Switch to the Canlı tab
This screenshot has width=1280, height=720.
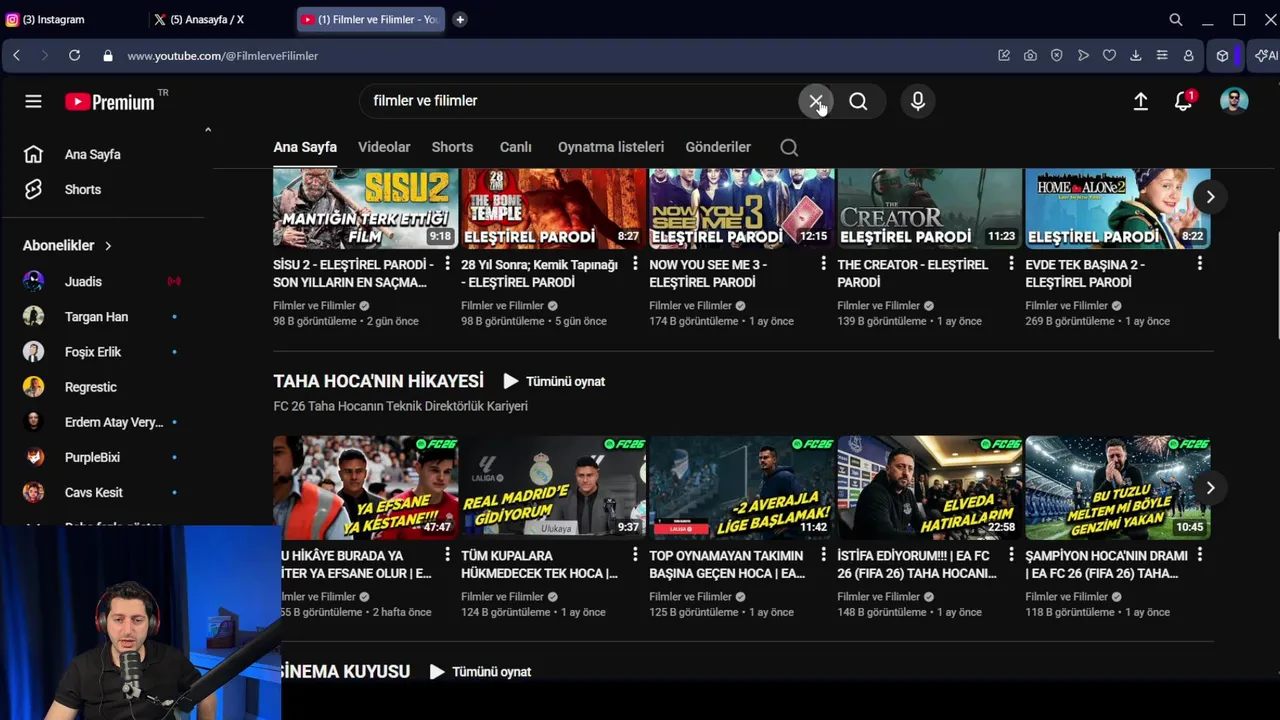pyautogui.click(x=515, y=147)
